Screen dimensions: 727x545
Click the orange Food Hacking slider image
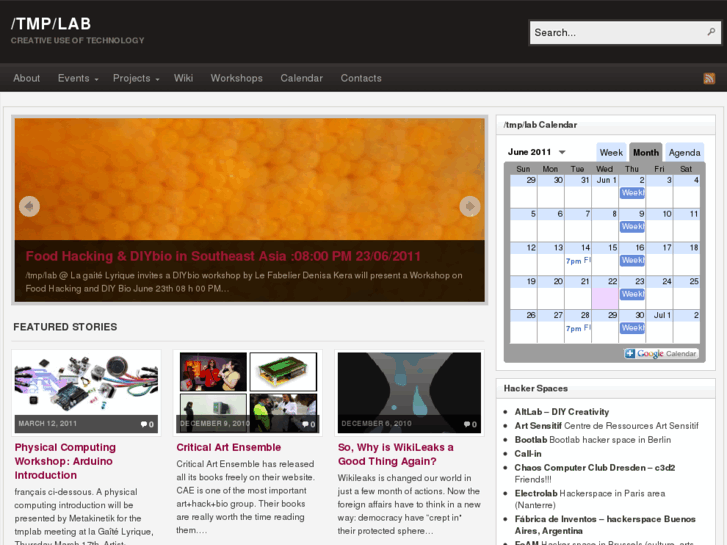point(249,179)
